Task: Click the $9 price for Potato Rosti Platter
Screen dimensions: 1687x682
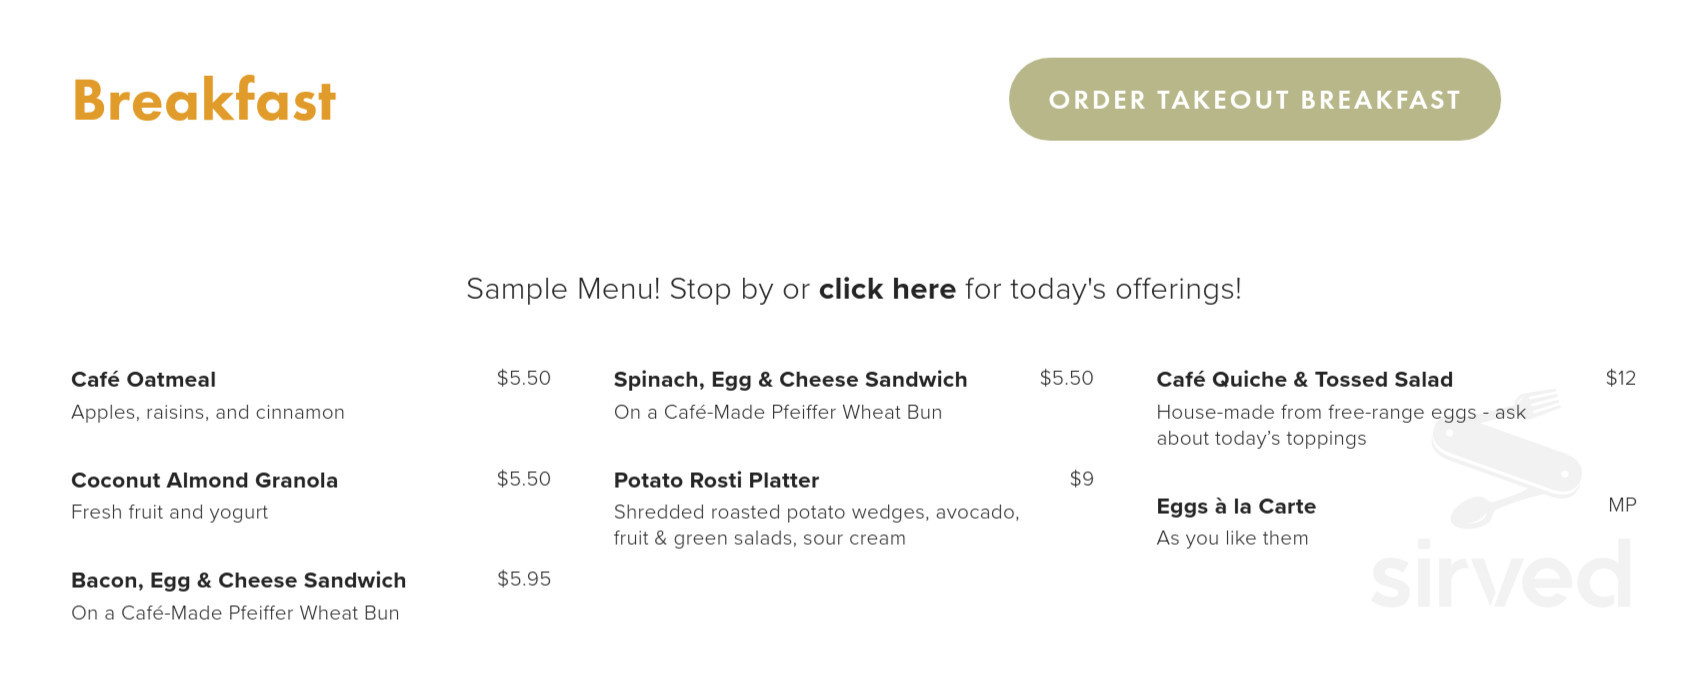Action: pyautogui.click(x=1082, y=479)
